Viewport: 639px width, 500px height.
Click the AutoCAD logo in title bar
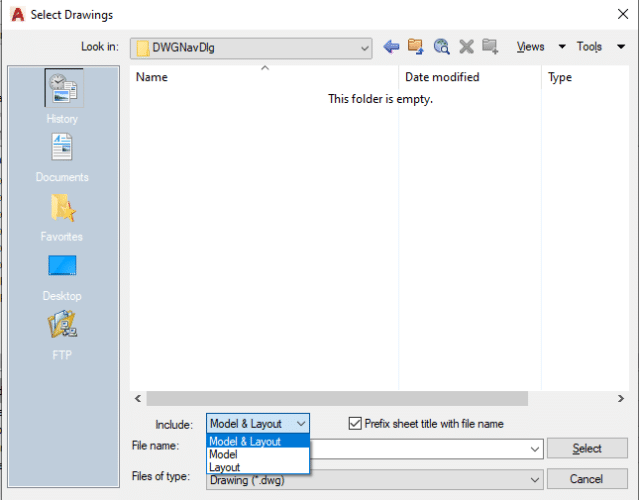[x=18, y=15]
